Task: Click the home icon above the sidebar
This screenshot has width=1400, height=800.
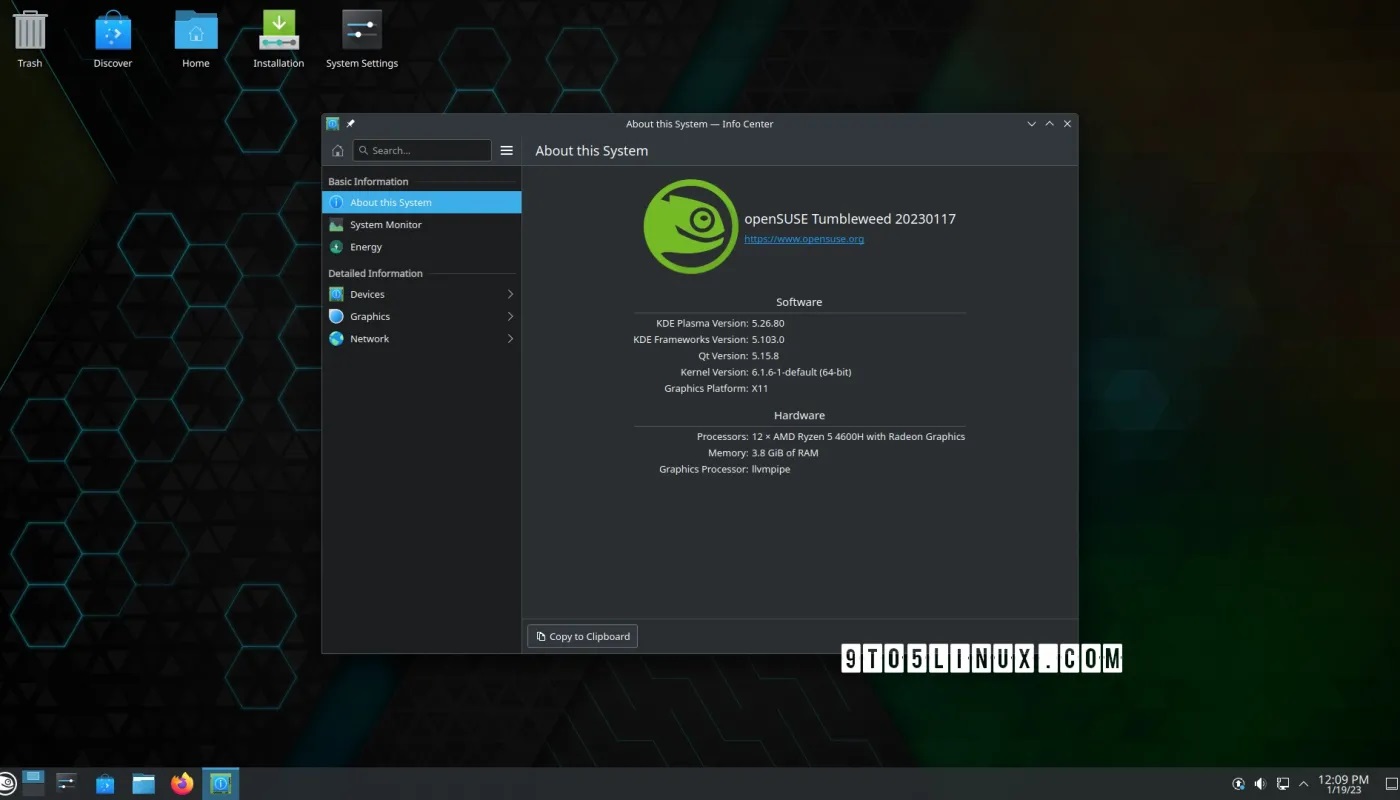Action: pyautogui.click(x=338, y=150)
